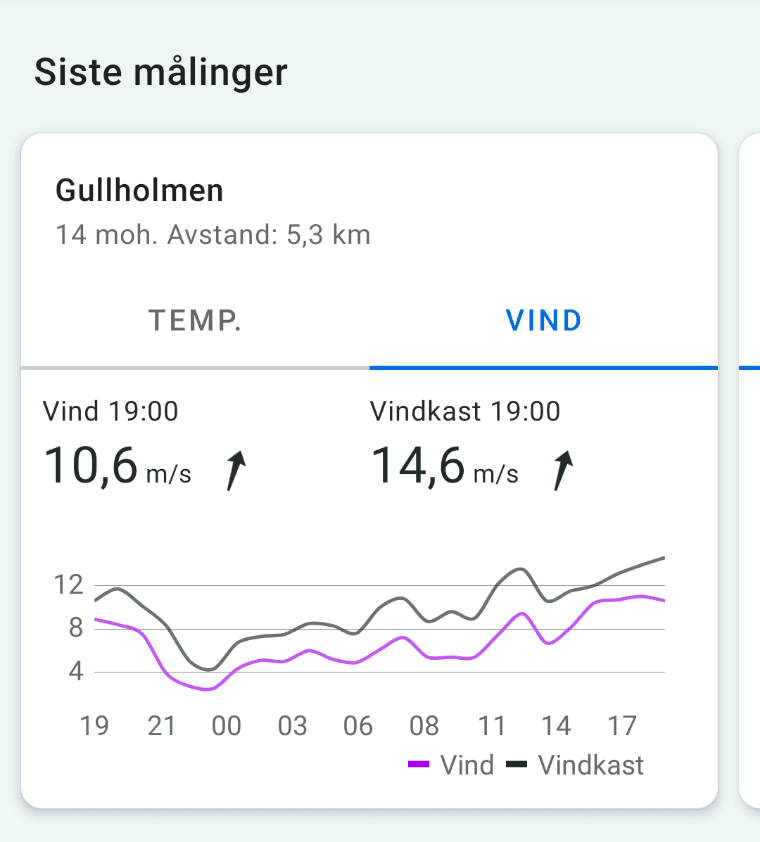
Task: Select the VIND tab
Action: click(x=544, y=321)
